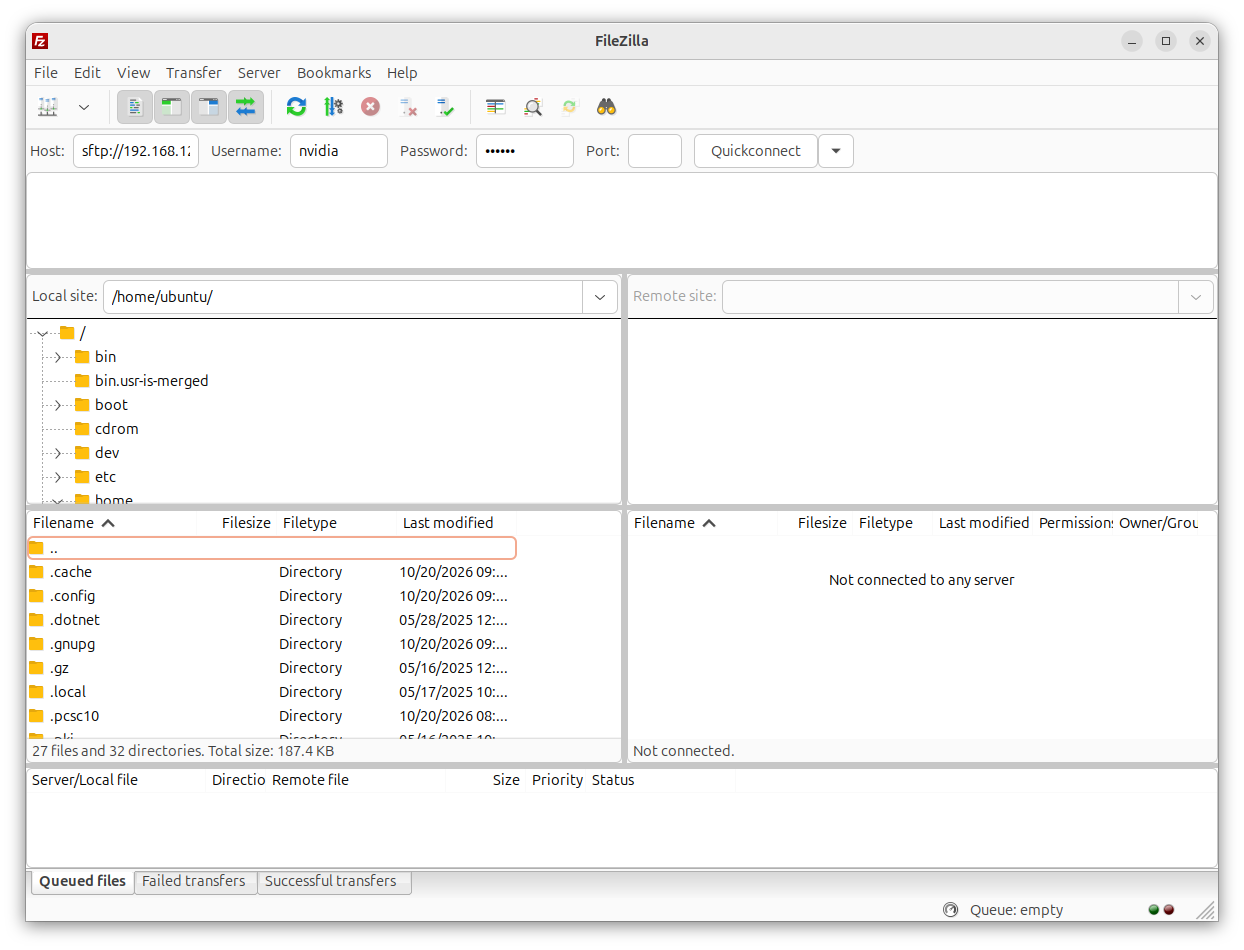Toggle the message log display

pos(135,106)
